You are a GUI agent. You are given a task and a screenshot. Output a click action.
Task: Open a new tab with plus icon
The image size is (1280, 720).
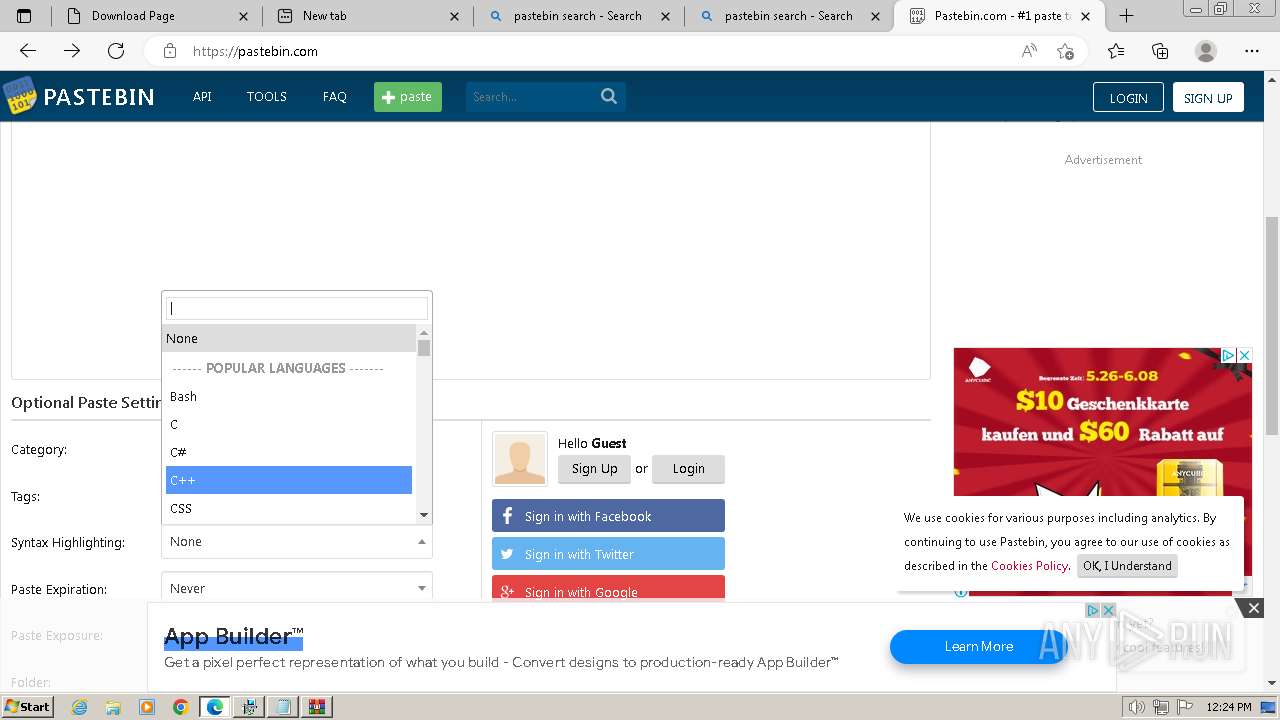tap(1127, 15)
